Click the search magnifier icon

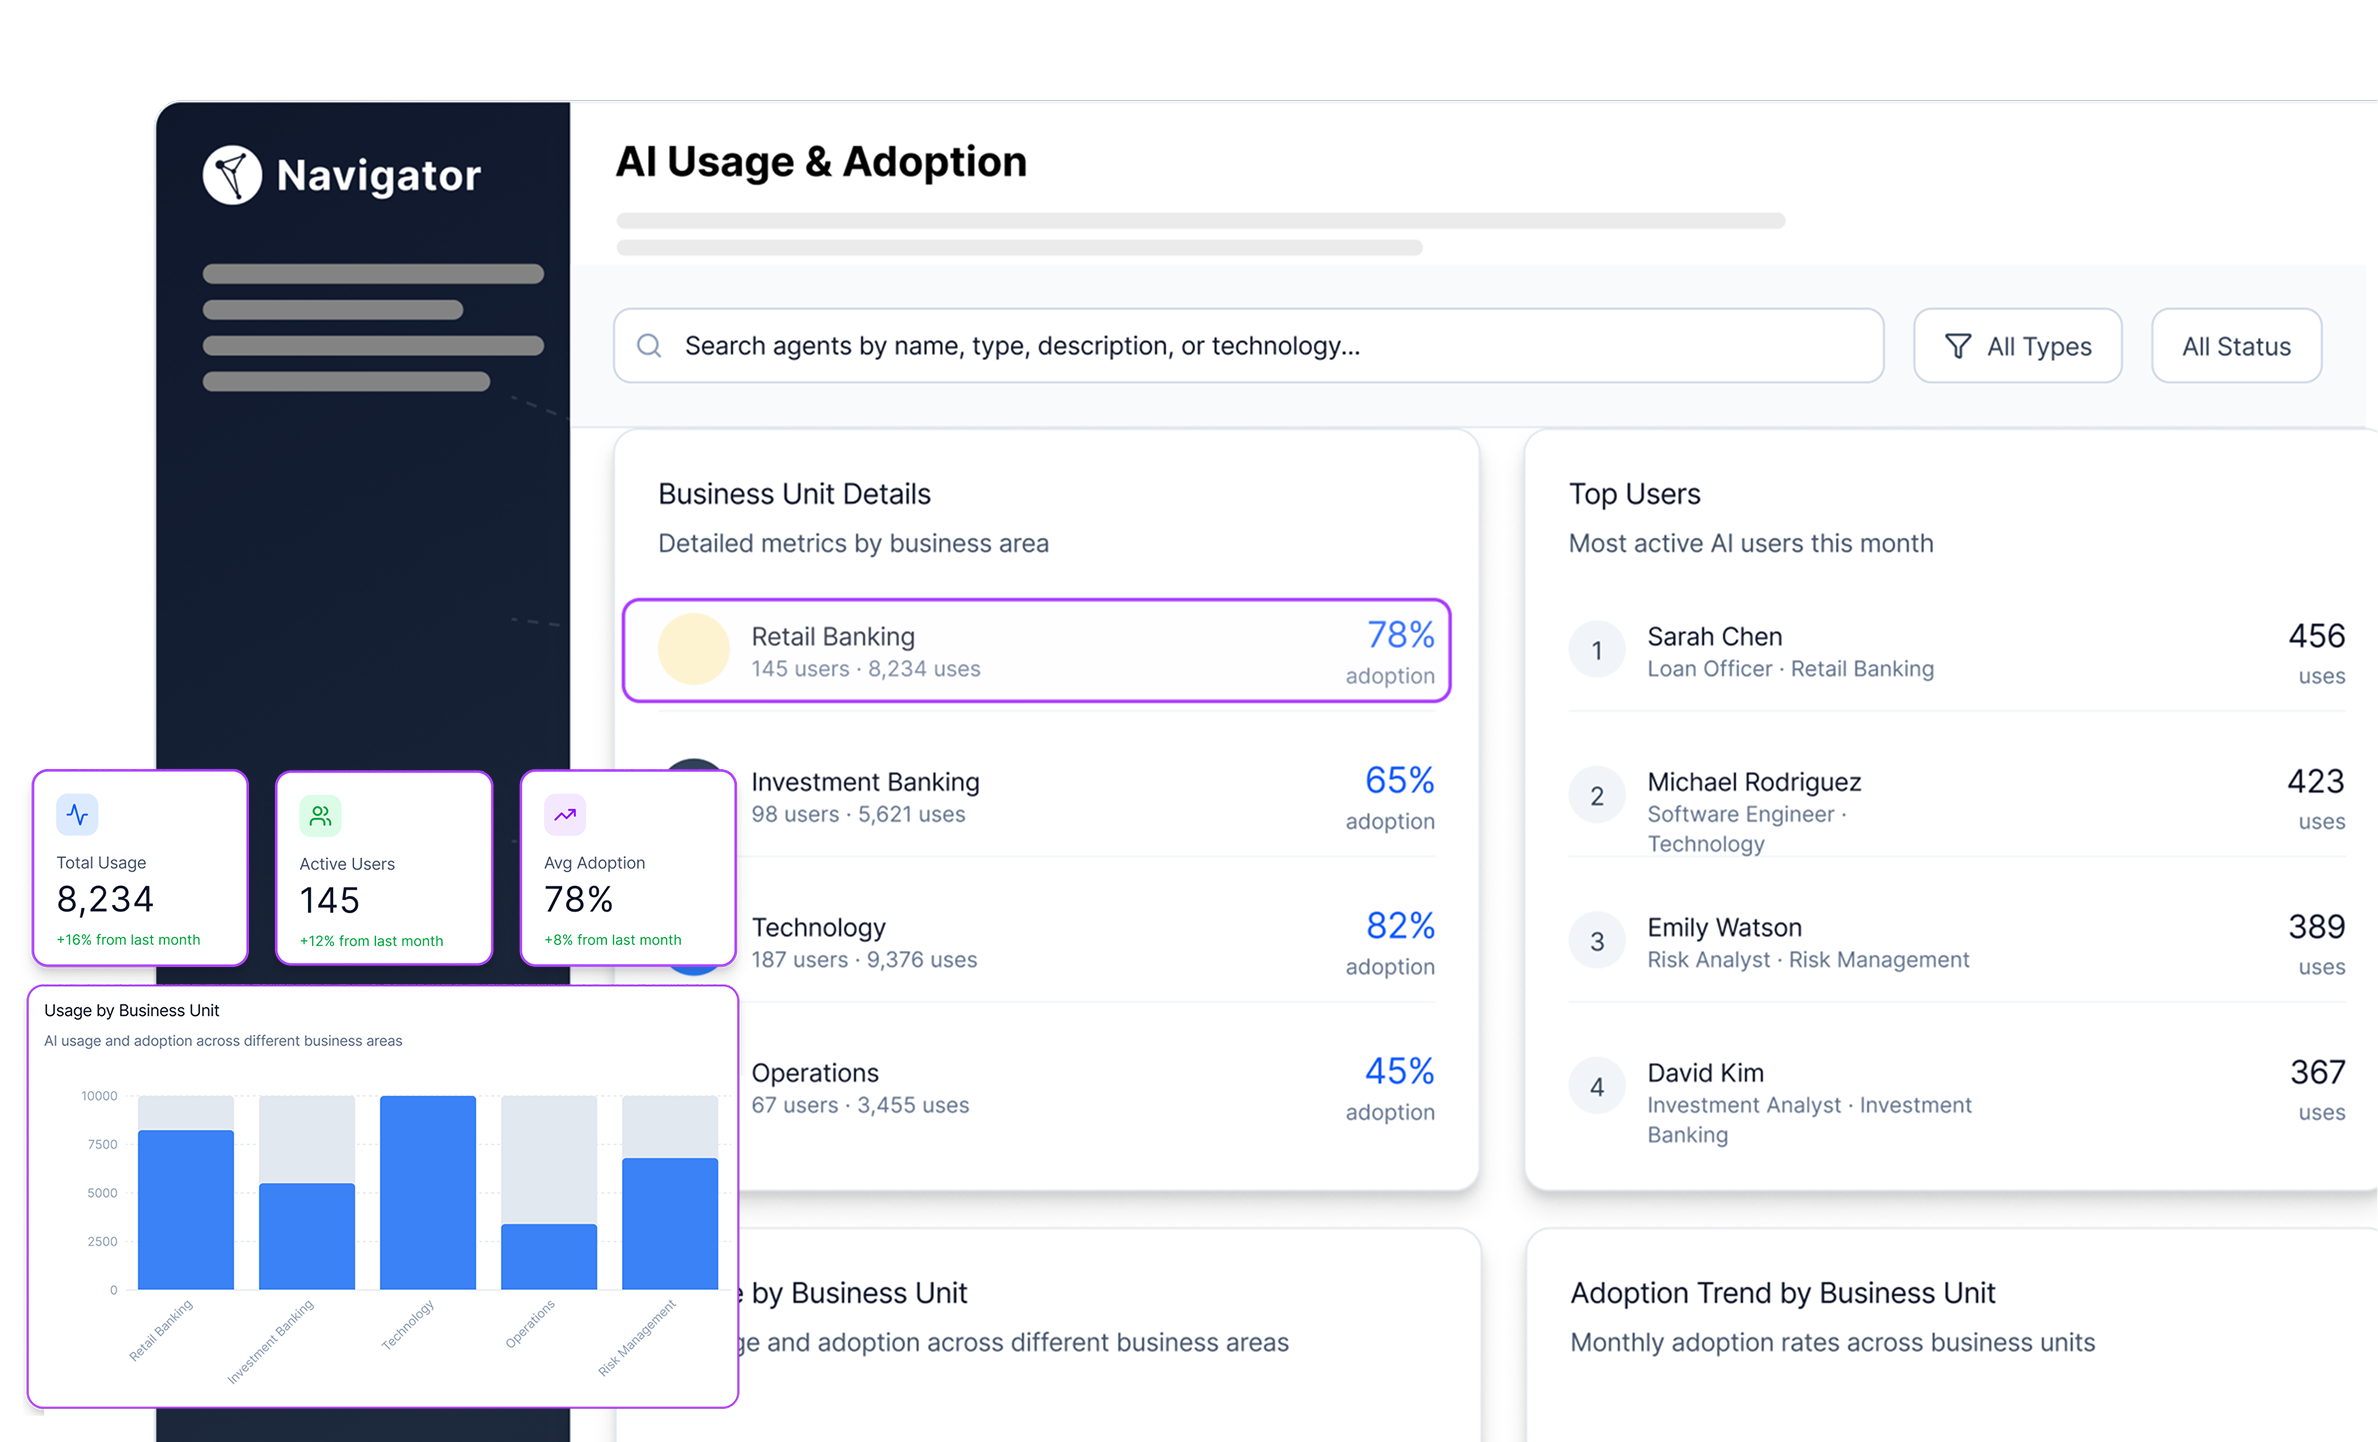coord(649,346)
